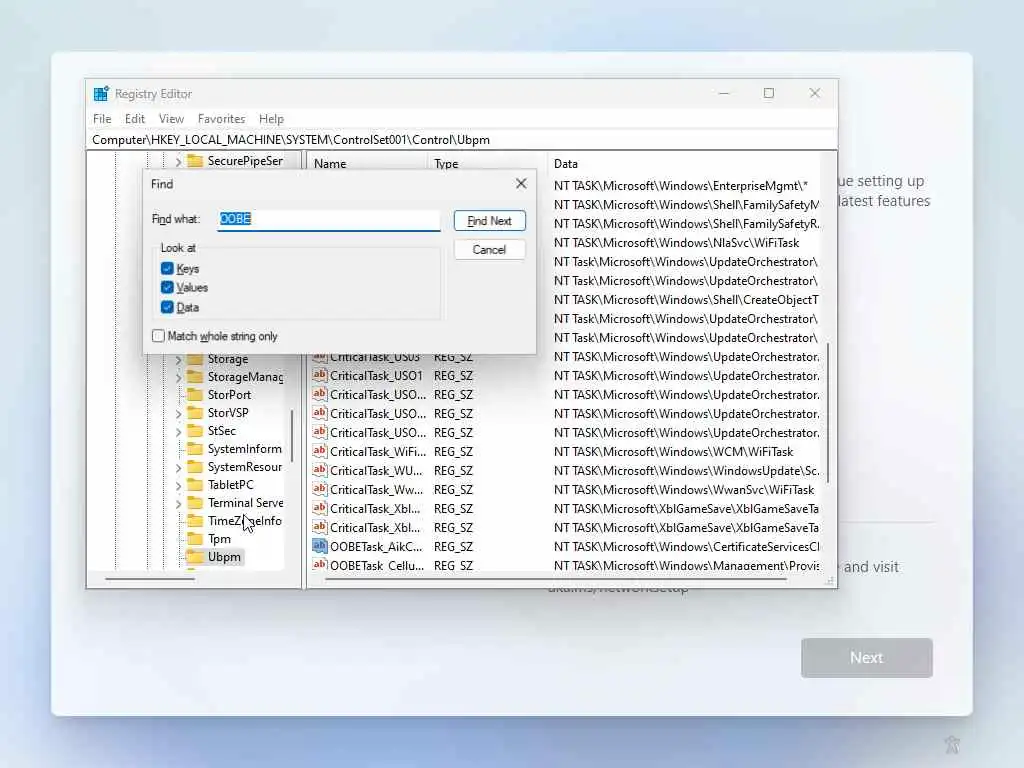The width and height of the screenshot is (1024, 768).
Task: Open the accessibility icon on setup screen
Action: pyautogui.click(x=952, y=744)
